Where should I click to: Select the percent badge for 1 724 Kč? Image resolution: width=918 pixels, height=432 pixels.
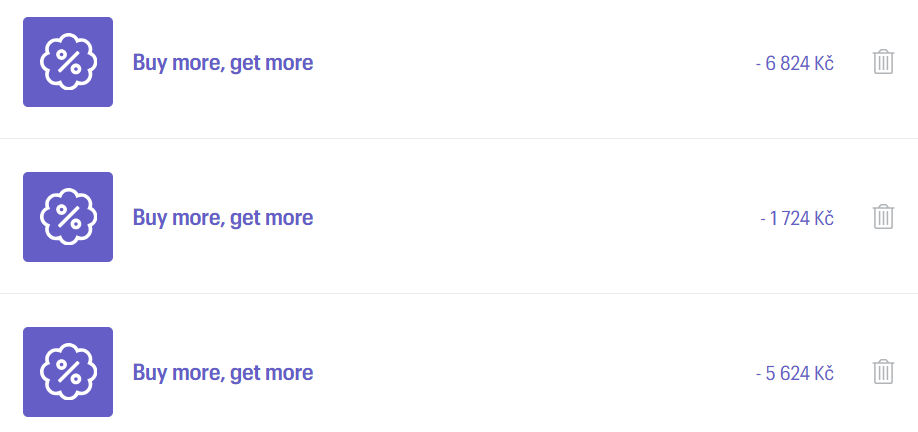[68, 217]
